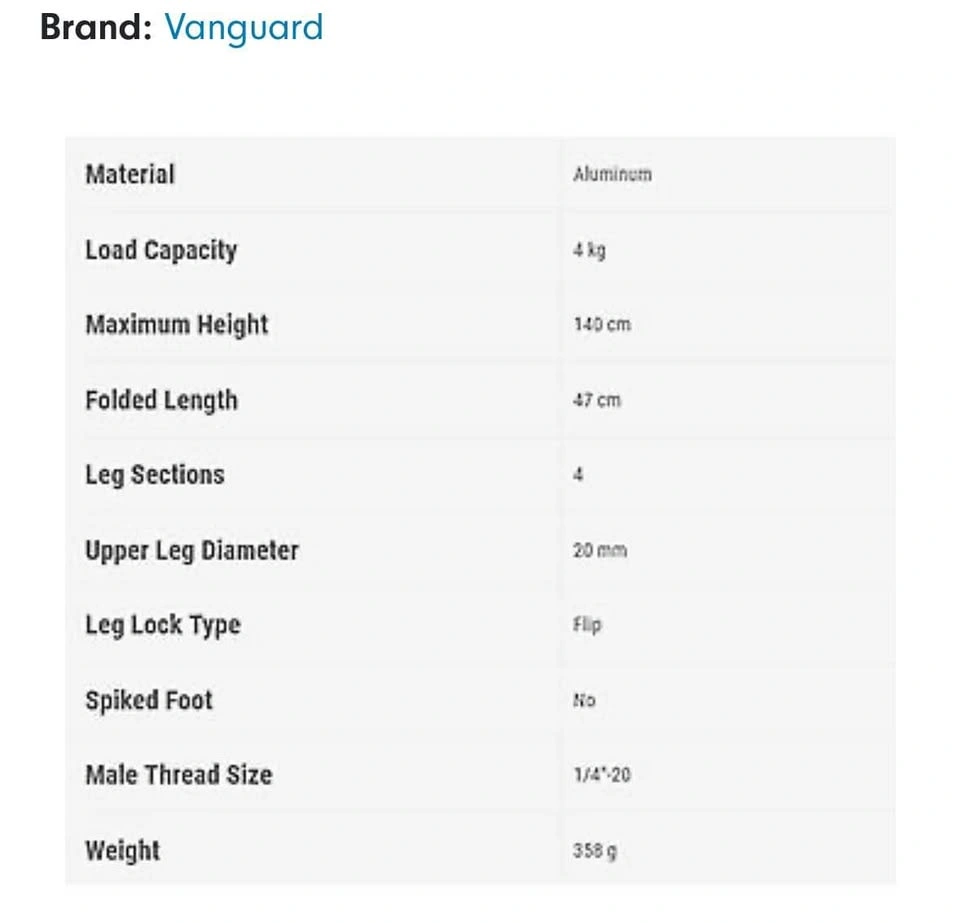Select the Load Capacity label
The width and height of the screenshot is (960, 923).
pyautogui.click(x=161, y=251)
